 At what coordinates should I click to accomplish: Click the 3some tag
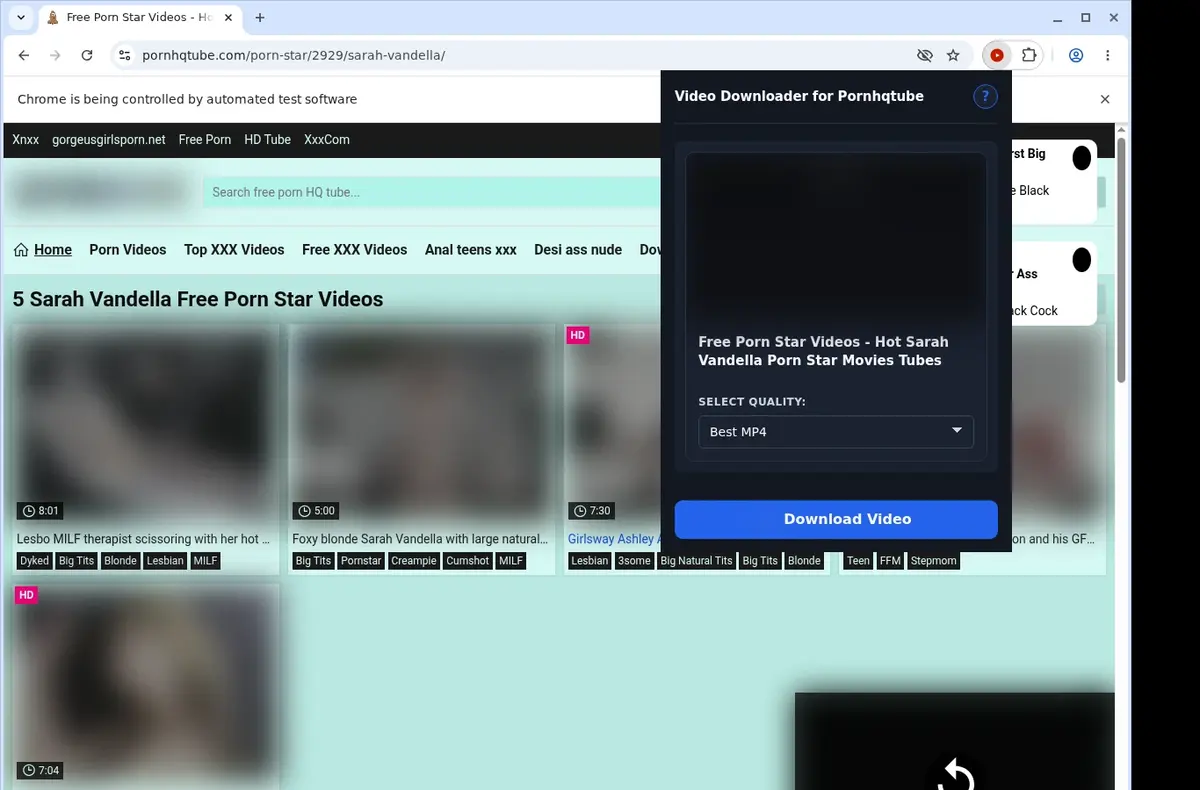click(x=634, y=561)
